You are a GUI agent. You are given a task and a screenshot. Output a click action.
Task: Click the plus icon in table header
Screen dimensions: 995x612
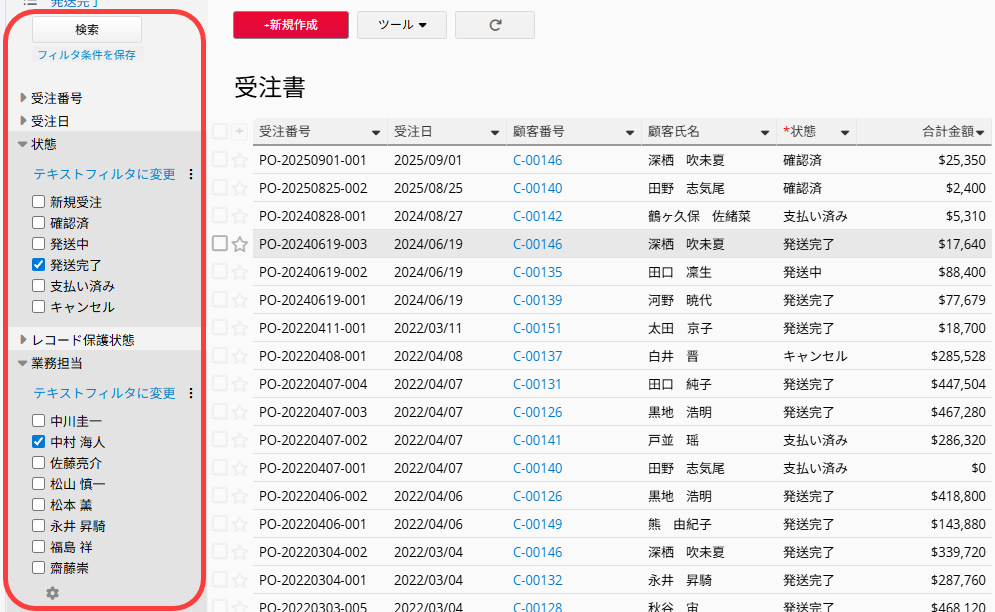tap(239, 131)
